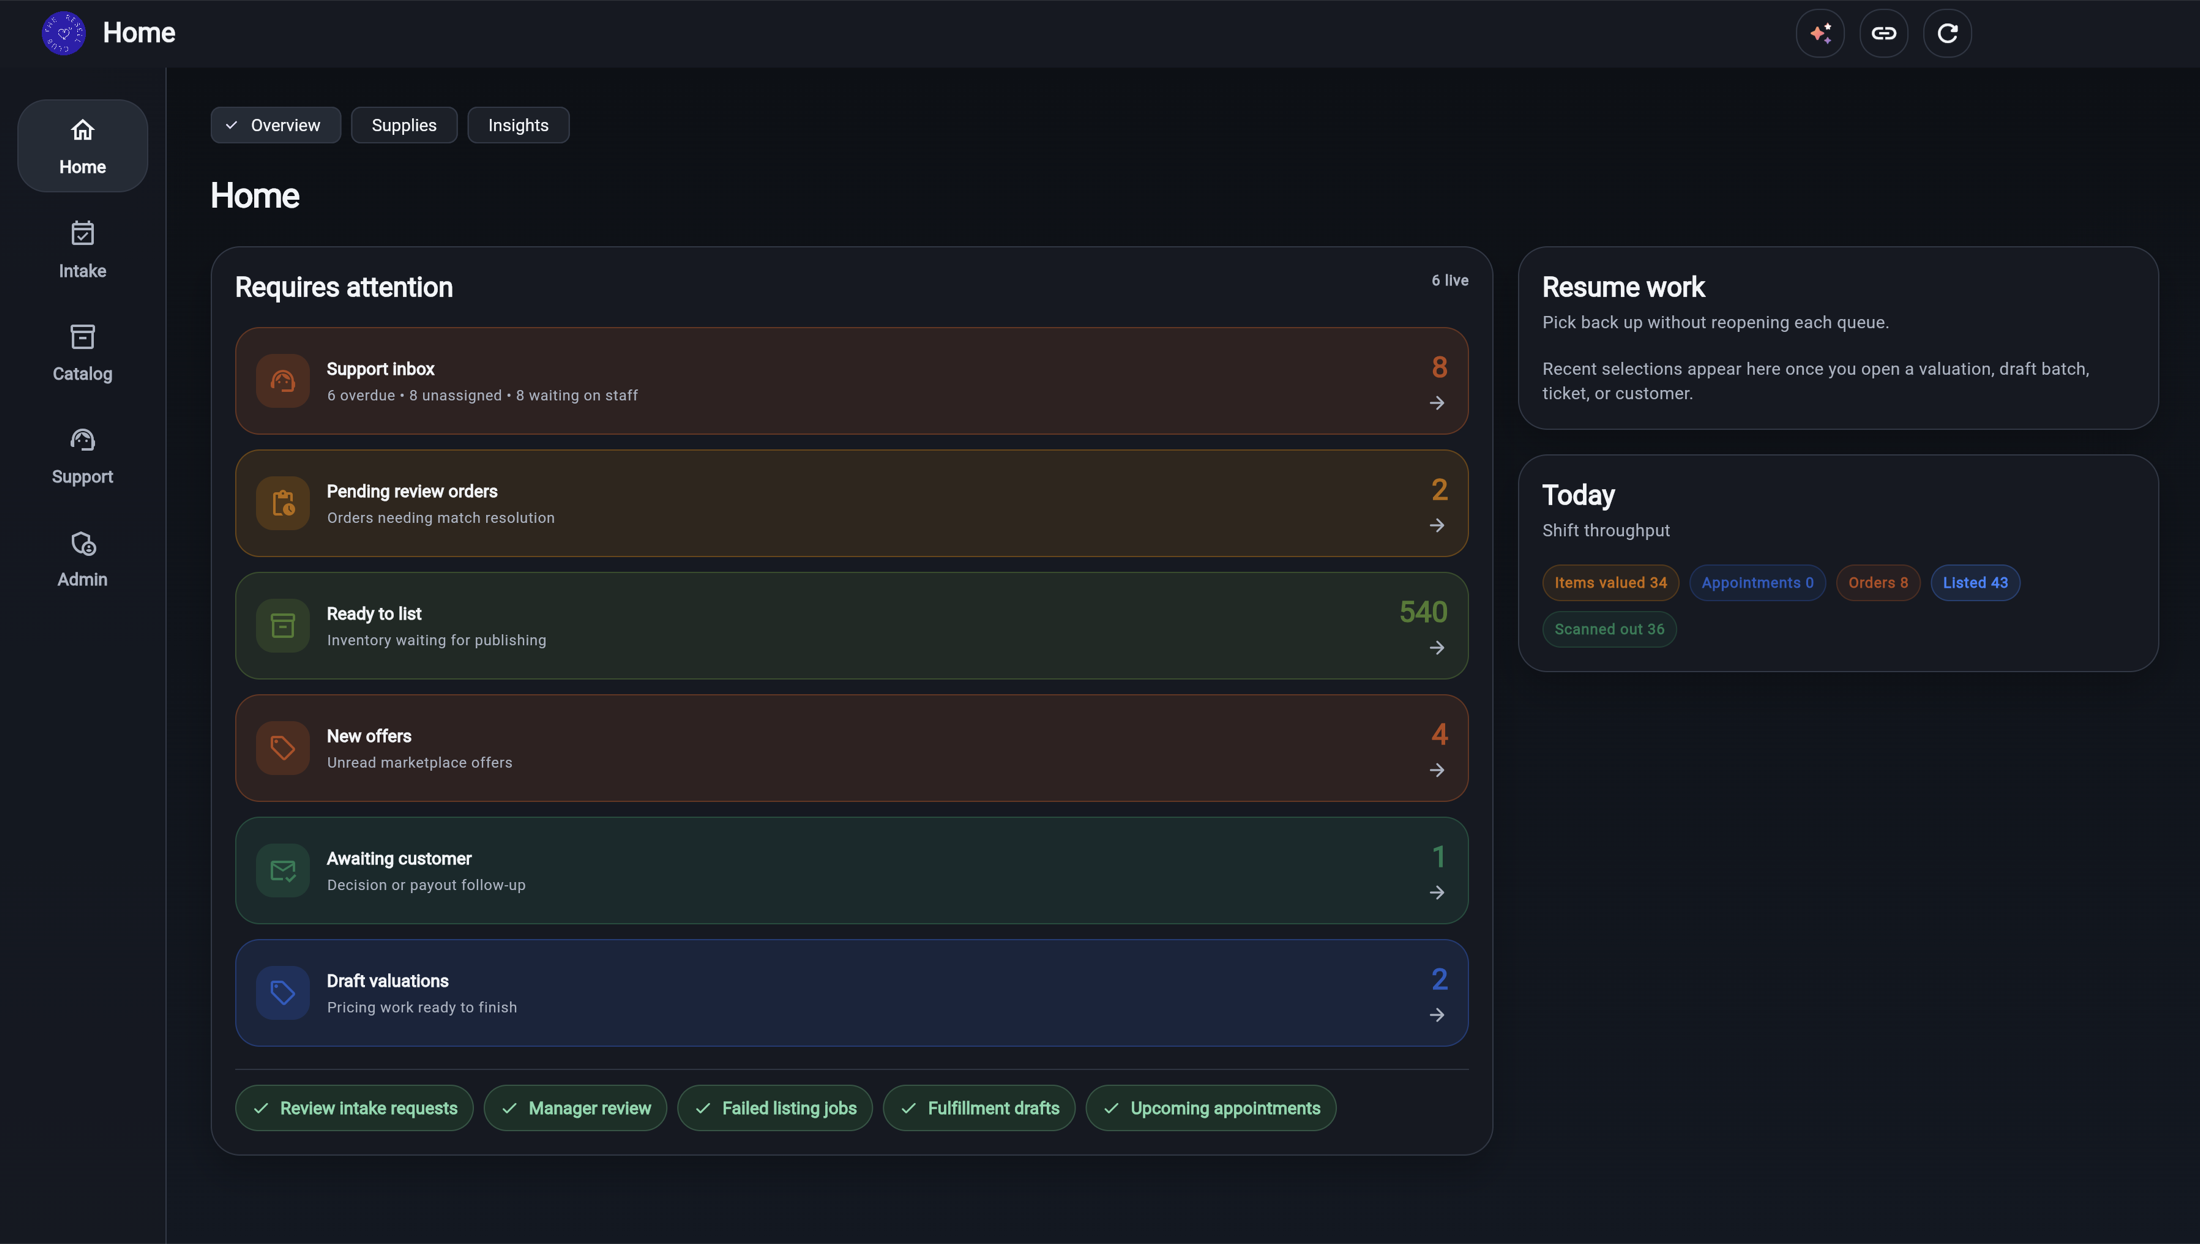Open Admin from sidebar

(x=82, y=559)
